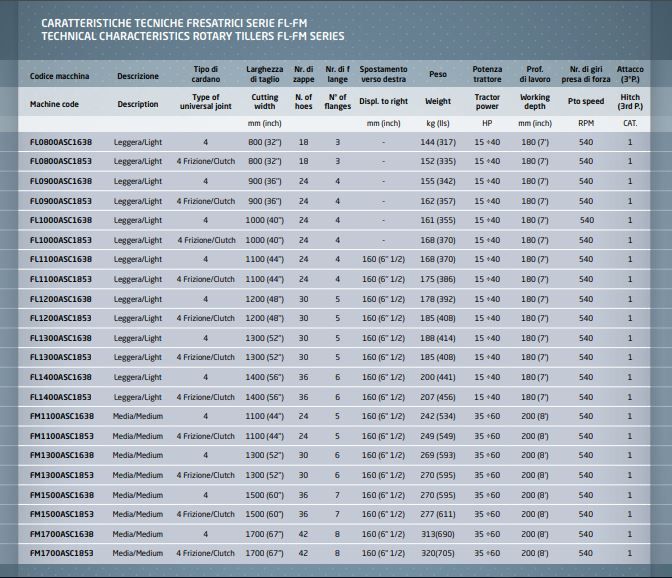Select the 'Tractor power' column header
The image size is (672, 578).
(x=487, y=102)
